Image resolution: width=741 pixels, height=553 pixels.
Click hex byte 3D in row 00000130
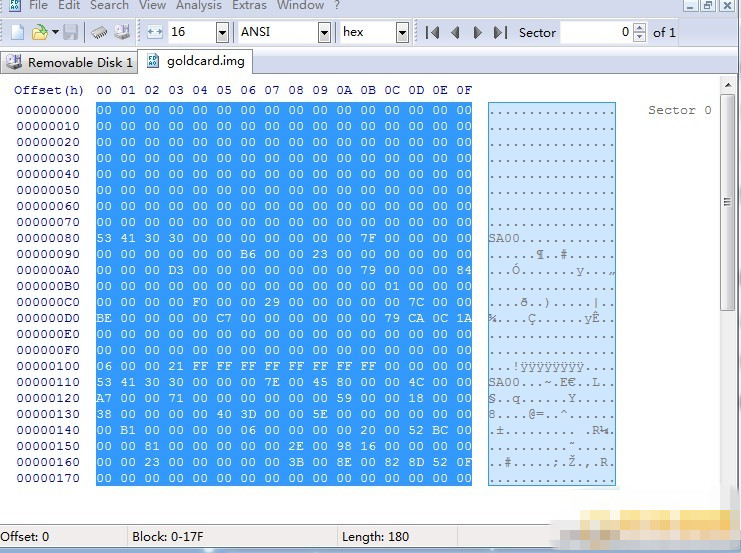click(248, 414)
